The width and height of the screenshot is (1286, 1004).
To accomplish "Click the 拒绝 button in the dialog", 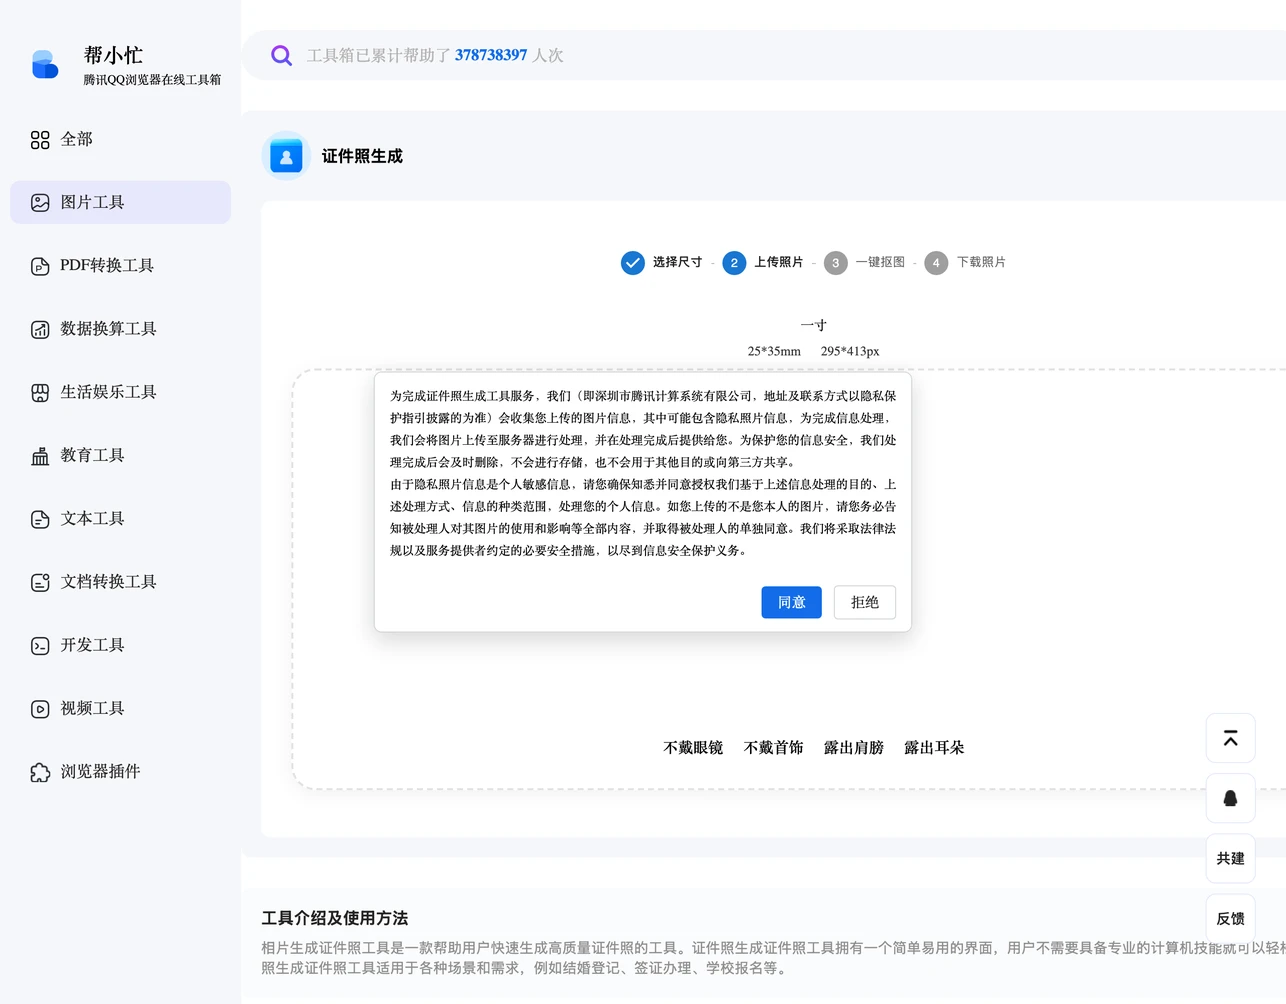I will [x=865, y=602].
